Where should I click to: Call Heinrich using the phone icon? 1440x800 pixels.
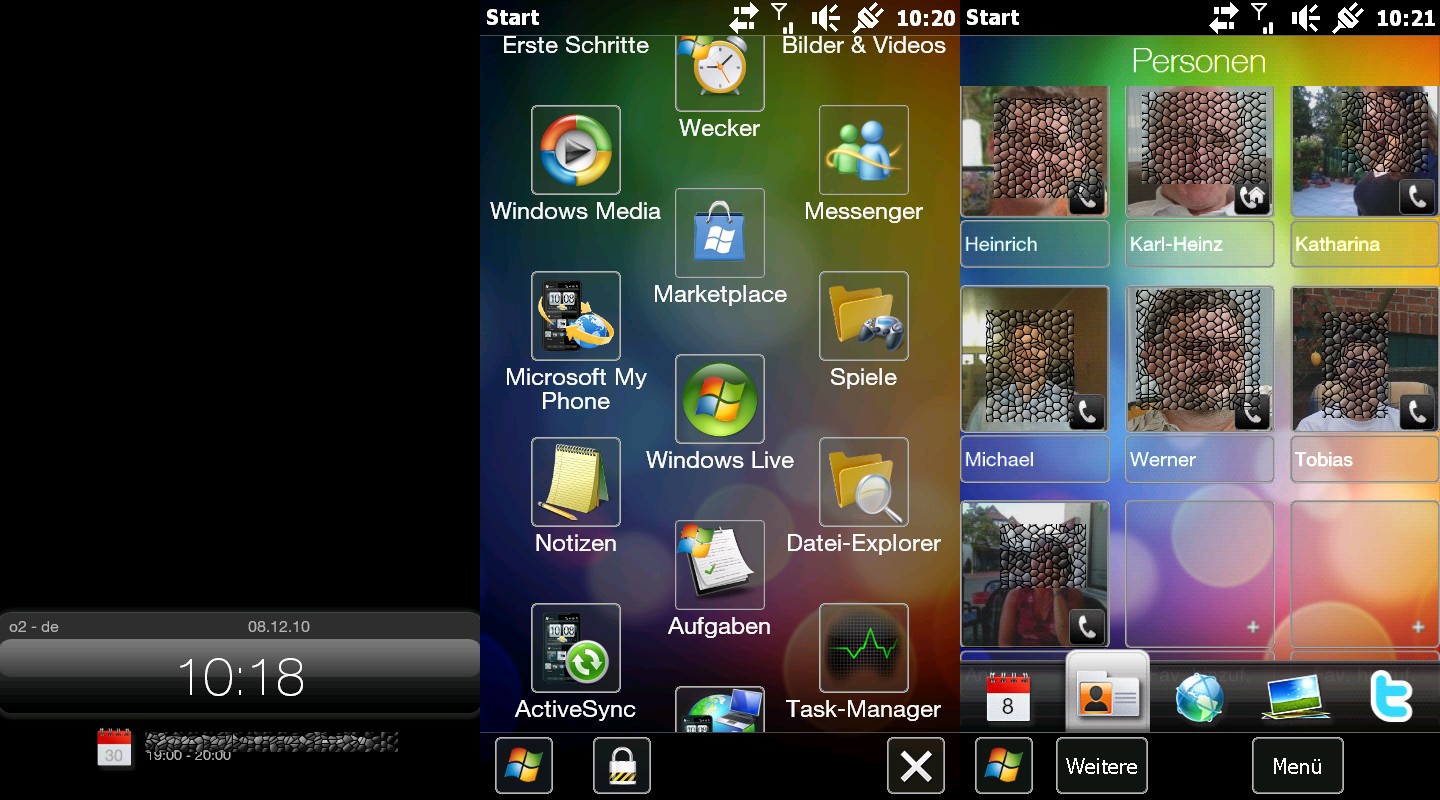coord(1087,197)
